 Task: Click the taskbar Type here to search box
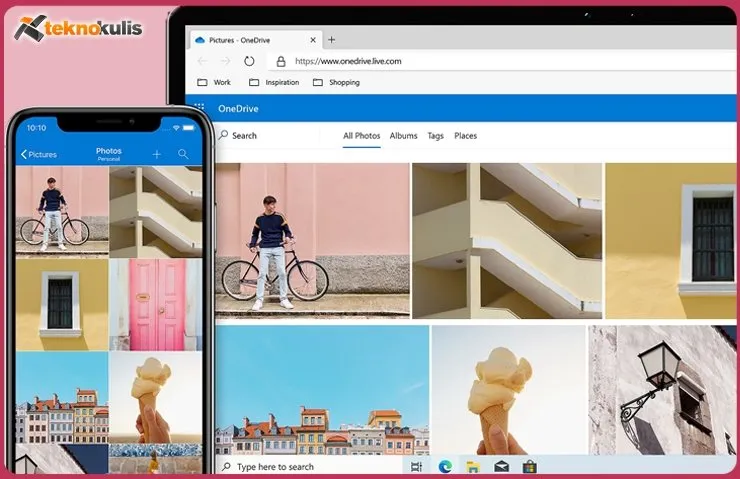tap(309, 466)
